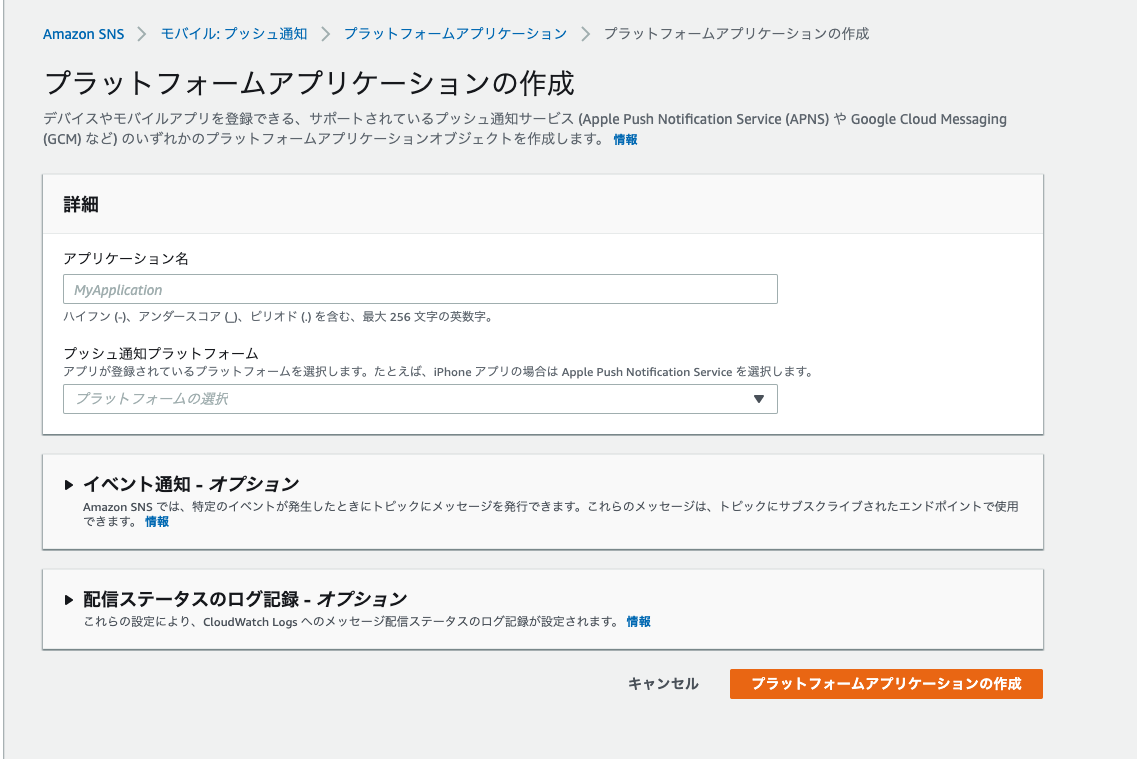Open 情報 link in イベント通知 section
The width and height of the screenshot is (1137, 759).
156,521
